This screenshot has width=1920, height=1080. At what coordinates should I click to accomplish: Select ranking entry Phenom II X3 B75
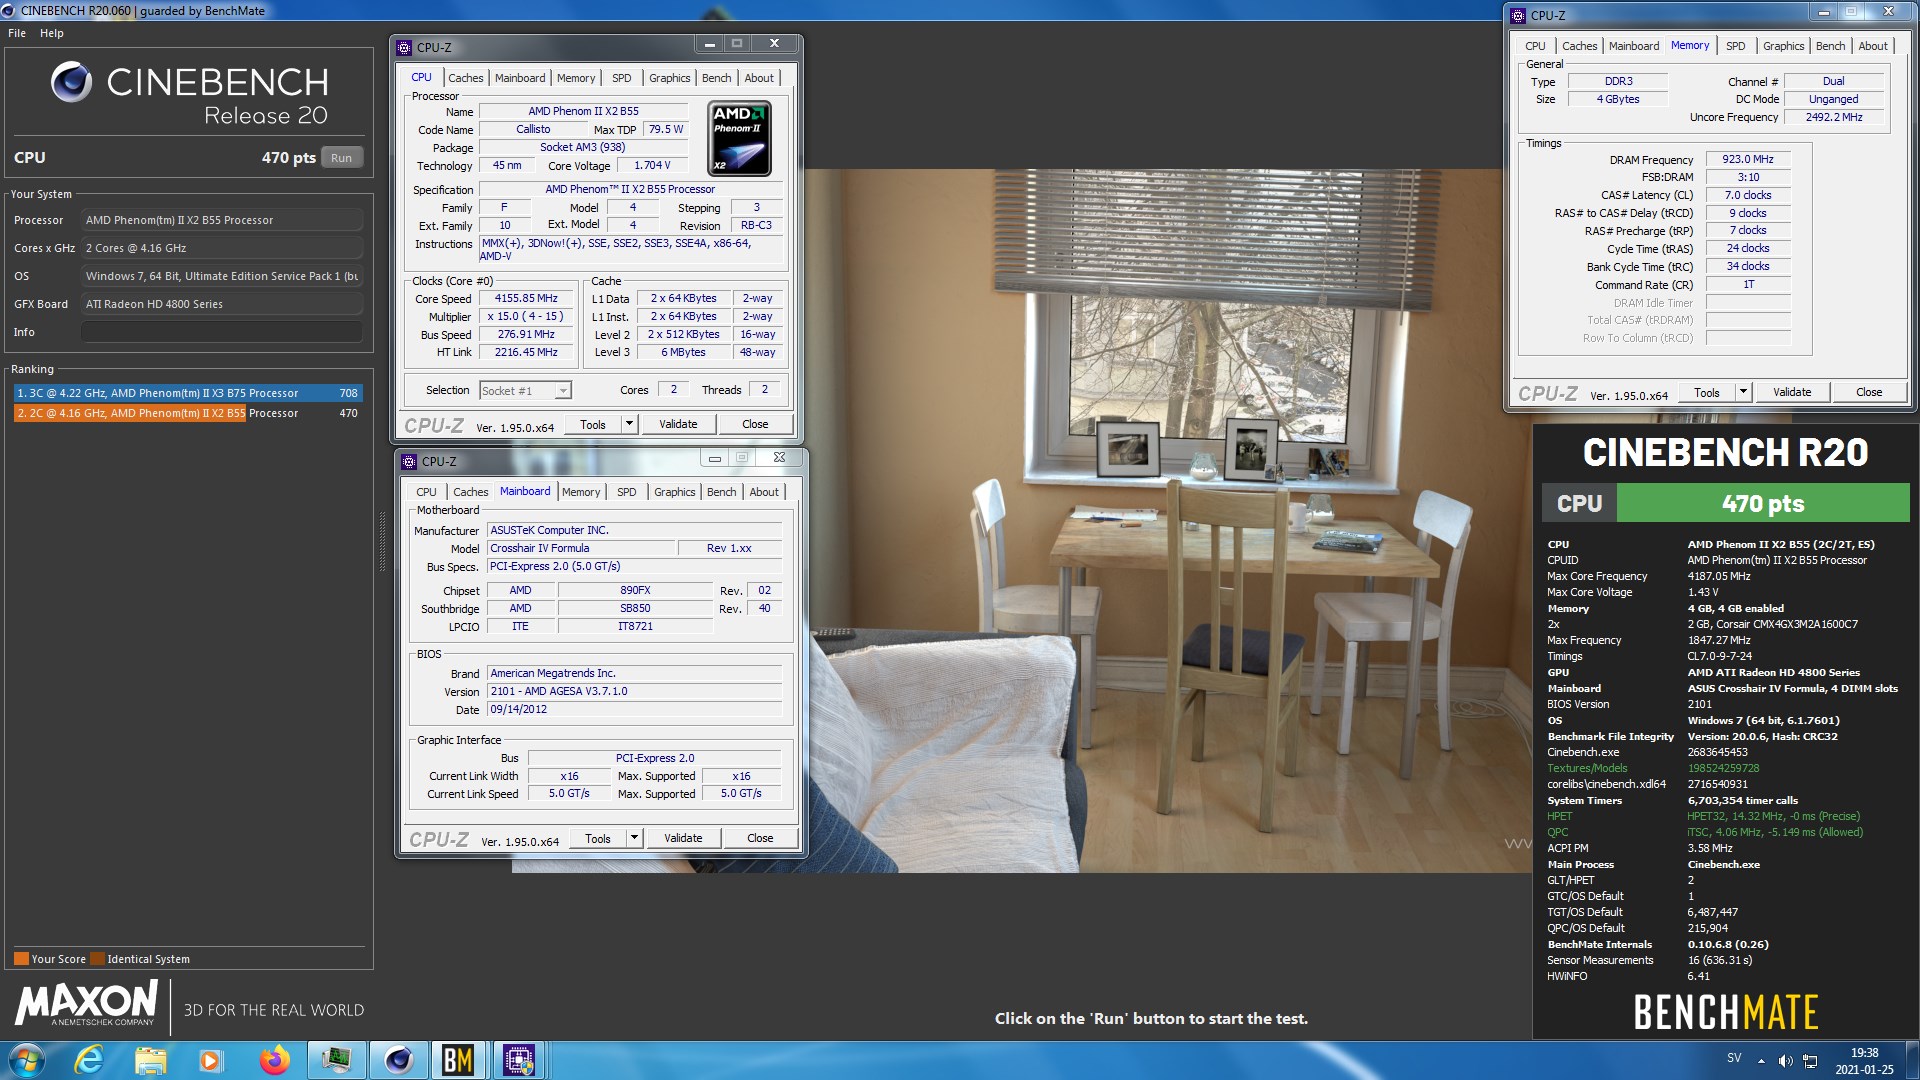pos(187,393)
